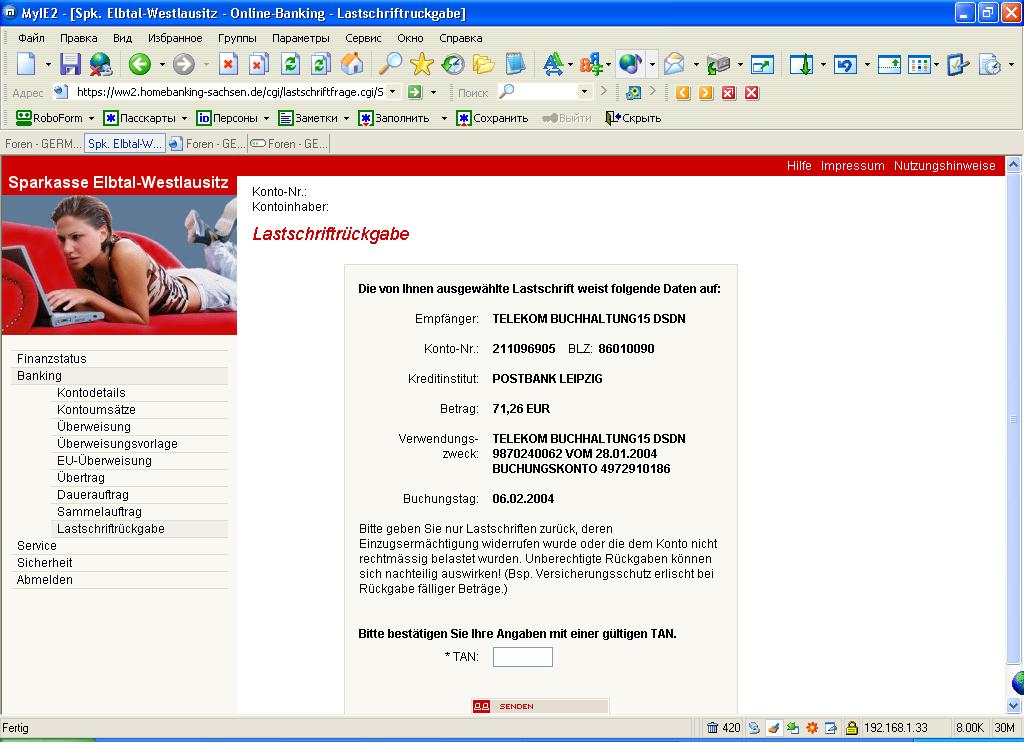Click the Stop all pages icon
This screenshot has height=744, width=1024.
click(x=259, y=64)
